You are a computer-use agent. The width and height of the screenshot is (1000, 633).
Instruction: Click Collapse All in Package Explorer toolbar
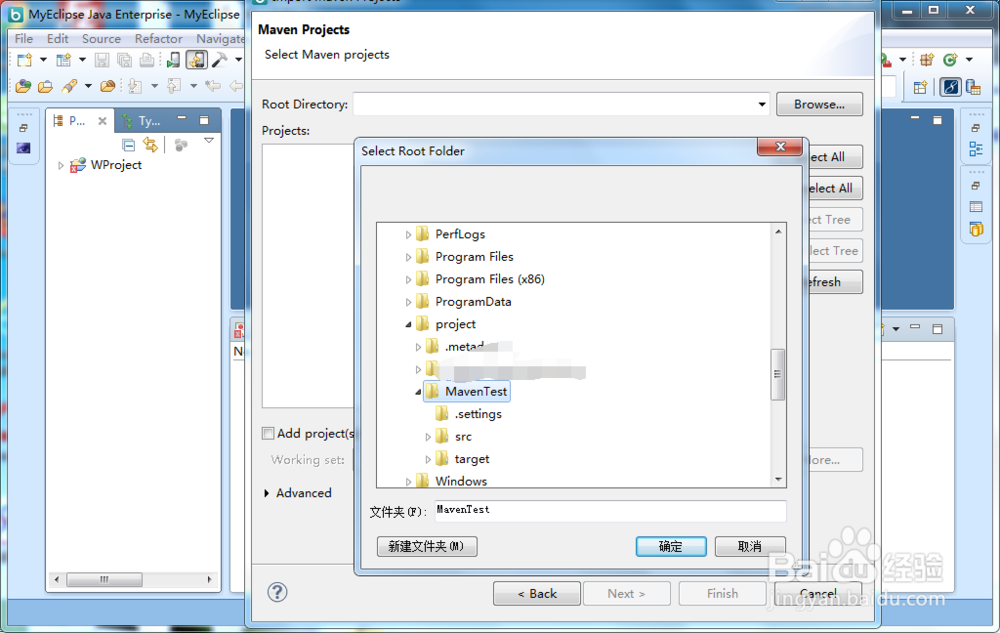click(128, 145)
